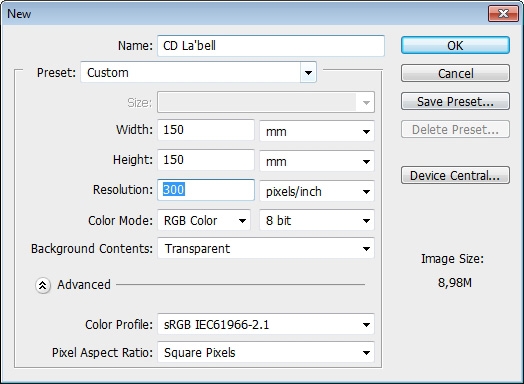The height and width of the screenshot is (384, 524).
Task: Open the Height units mm dropdown
Action: (x=317, y=161)
